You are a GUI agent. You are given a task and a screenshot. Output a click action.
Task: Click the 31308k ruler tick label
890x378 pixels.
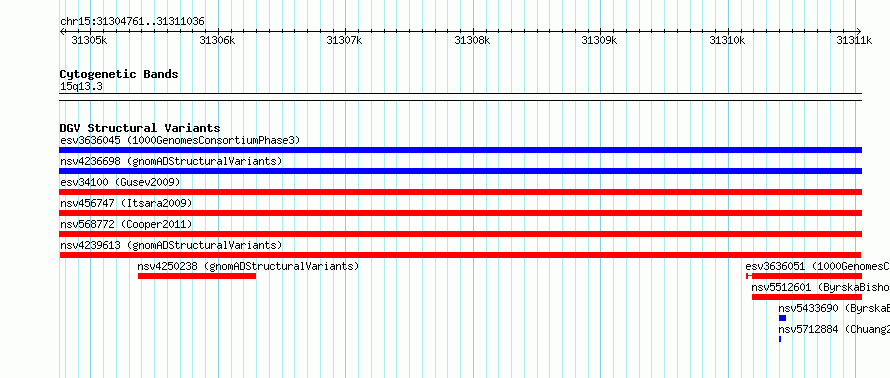pos(472,40)
